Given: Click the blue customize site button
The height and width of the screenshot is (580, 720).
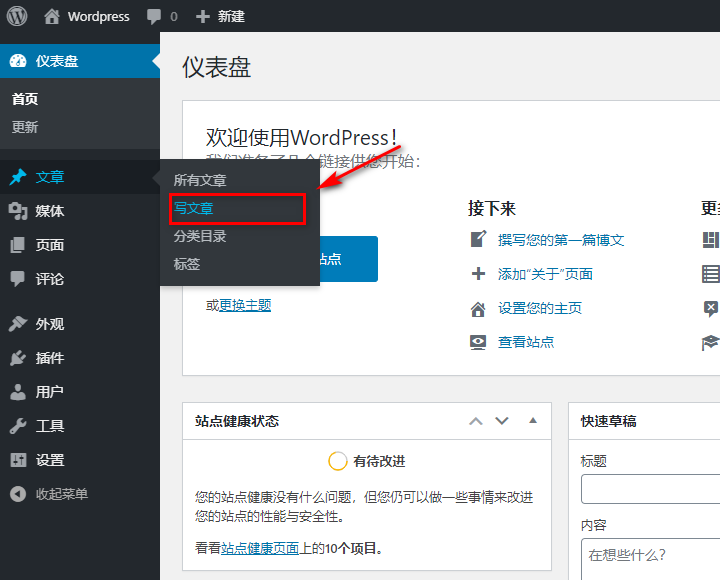Looking at the screenshot, I should (349, 259).
